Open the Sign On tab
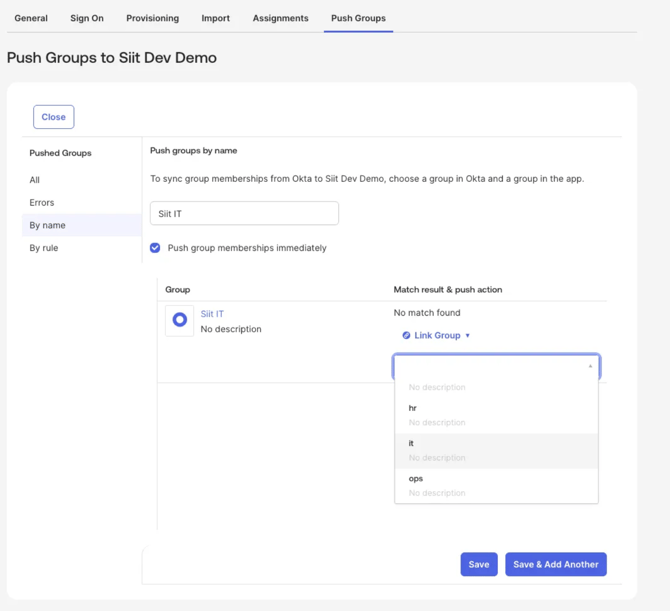The image size is (670, 611). (x=87, y=18)
